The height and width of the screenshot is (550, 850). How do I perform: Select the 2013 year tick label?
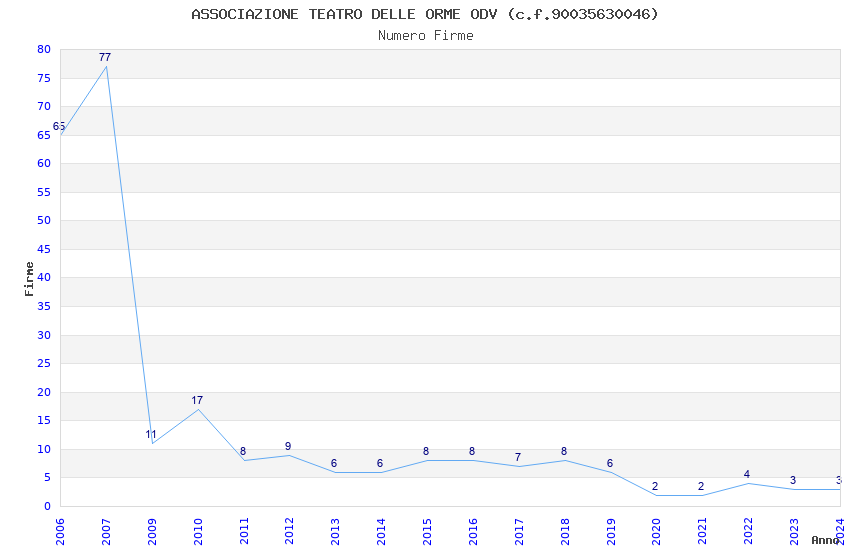click(x=335, y=527)
